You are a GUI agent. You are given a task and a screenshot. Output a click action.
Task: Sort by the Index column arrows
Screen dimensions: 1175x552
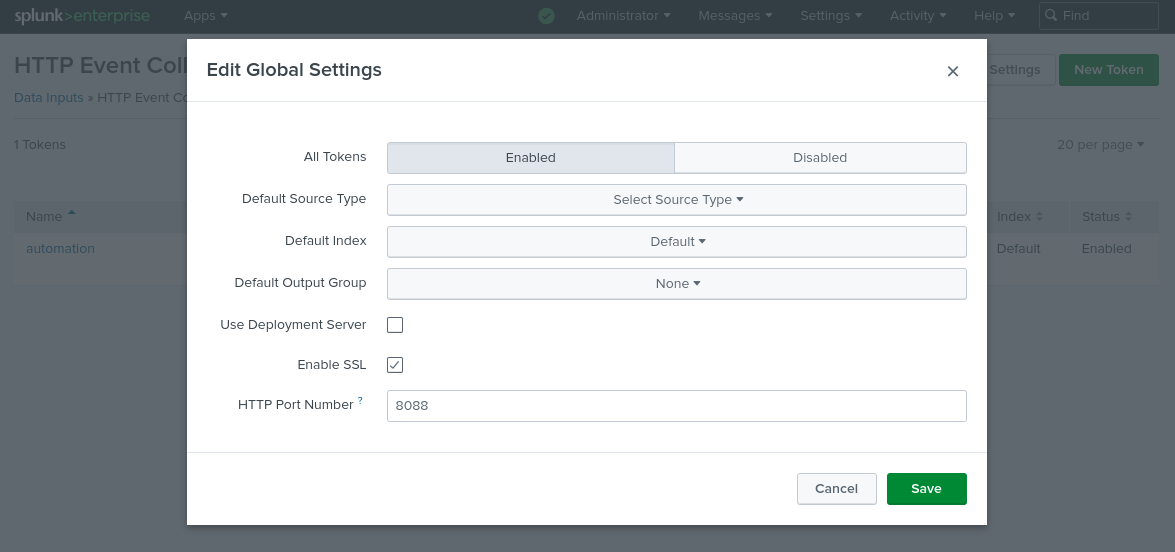1039,217
